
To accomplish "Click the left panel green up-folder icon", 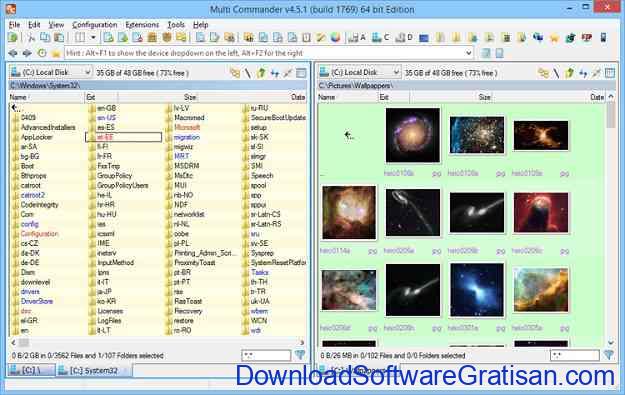I will pyautogui.click(x=261, y=73).
